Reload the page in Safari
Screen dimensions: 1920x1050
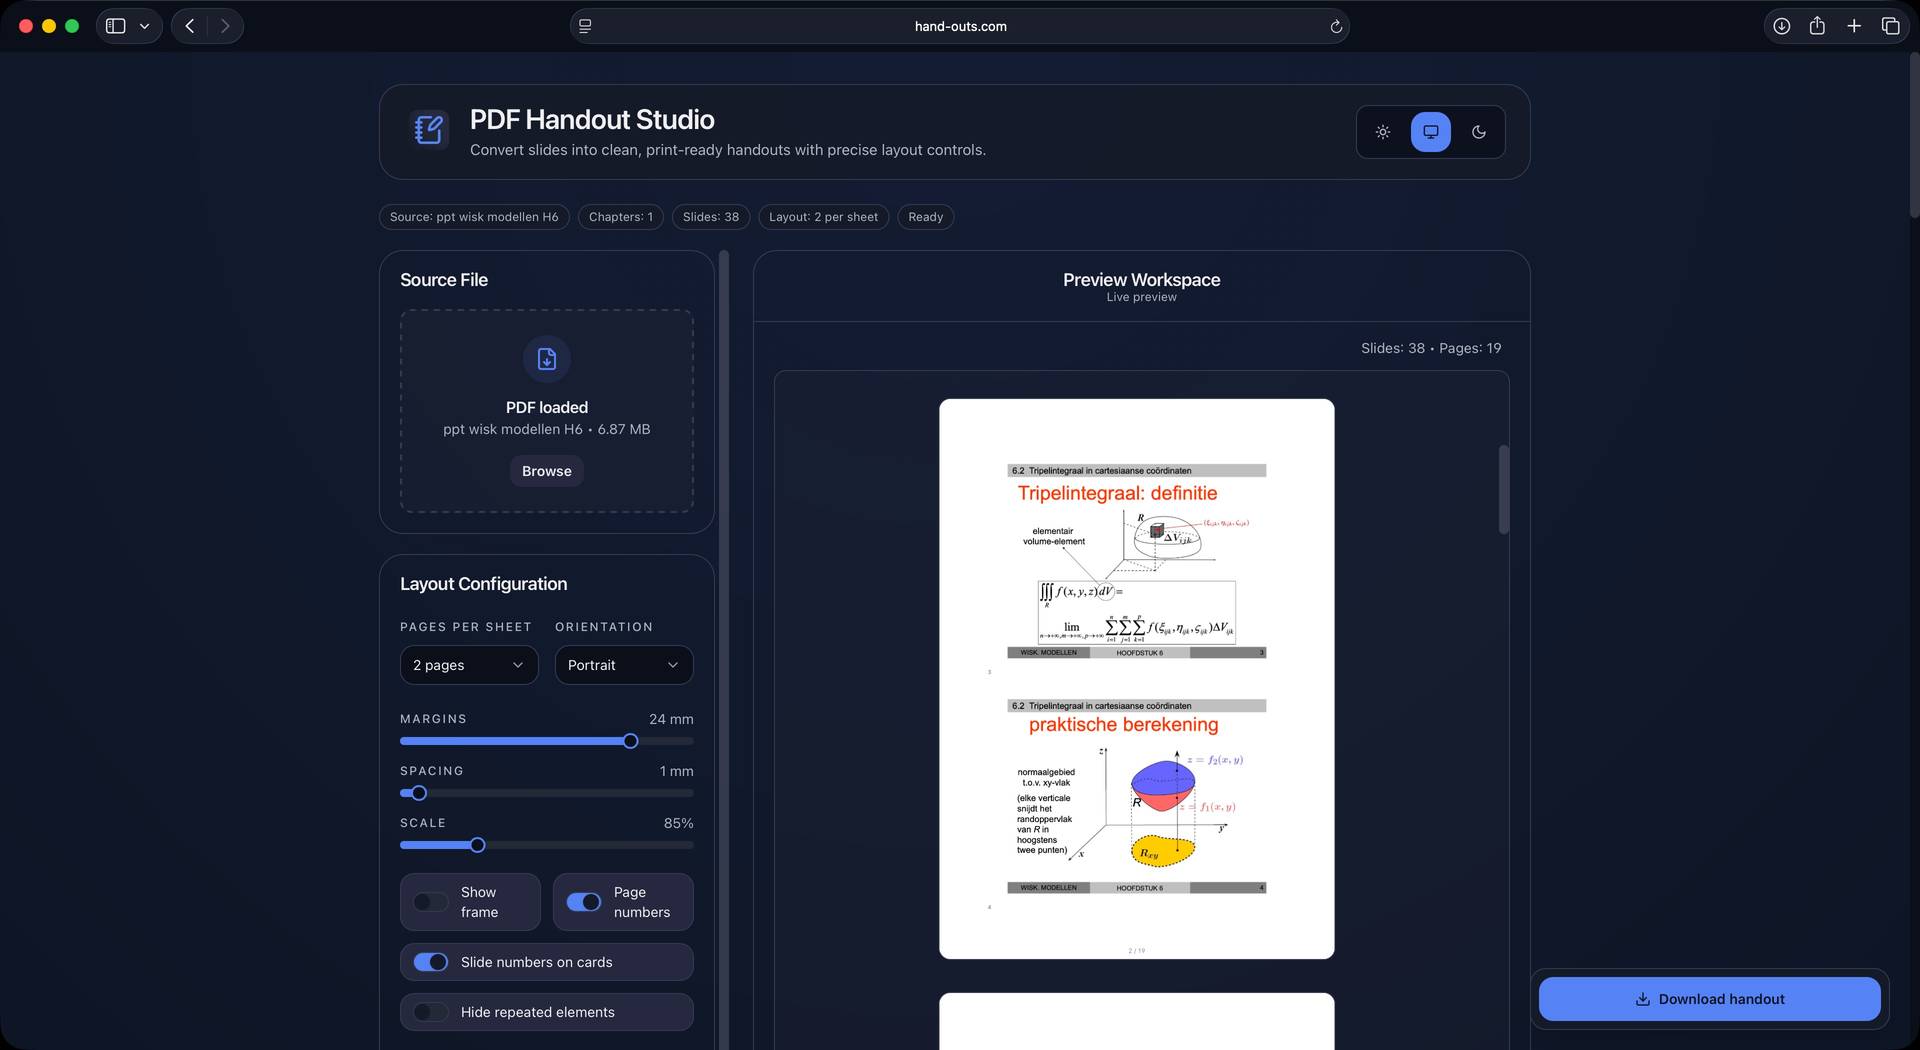click(x=1336, y=26)
